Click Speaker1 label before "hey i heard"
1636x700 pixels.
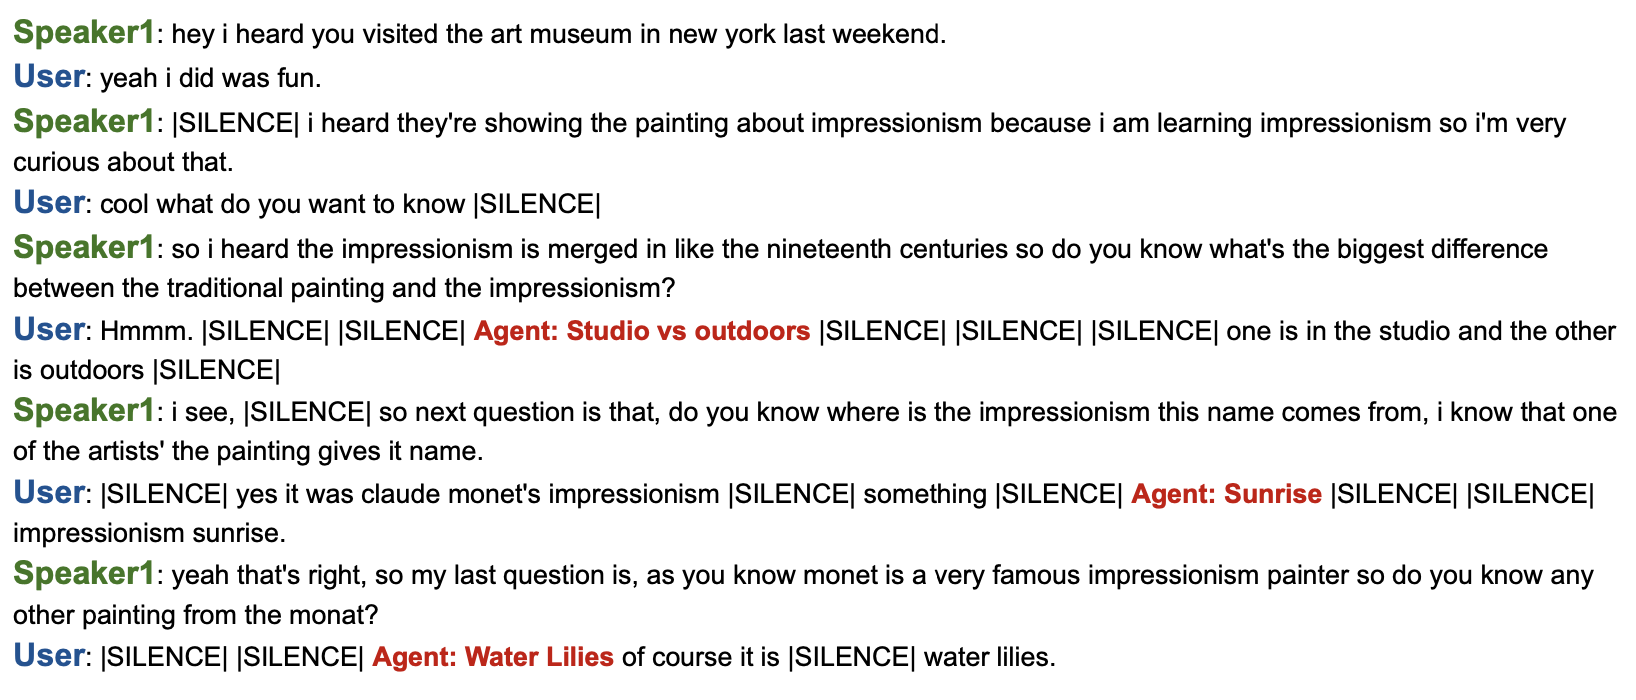tap(84, 33)
